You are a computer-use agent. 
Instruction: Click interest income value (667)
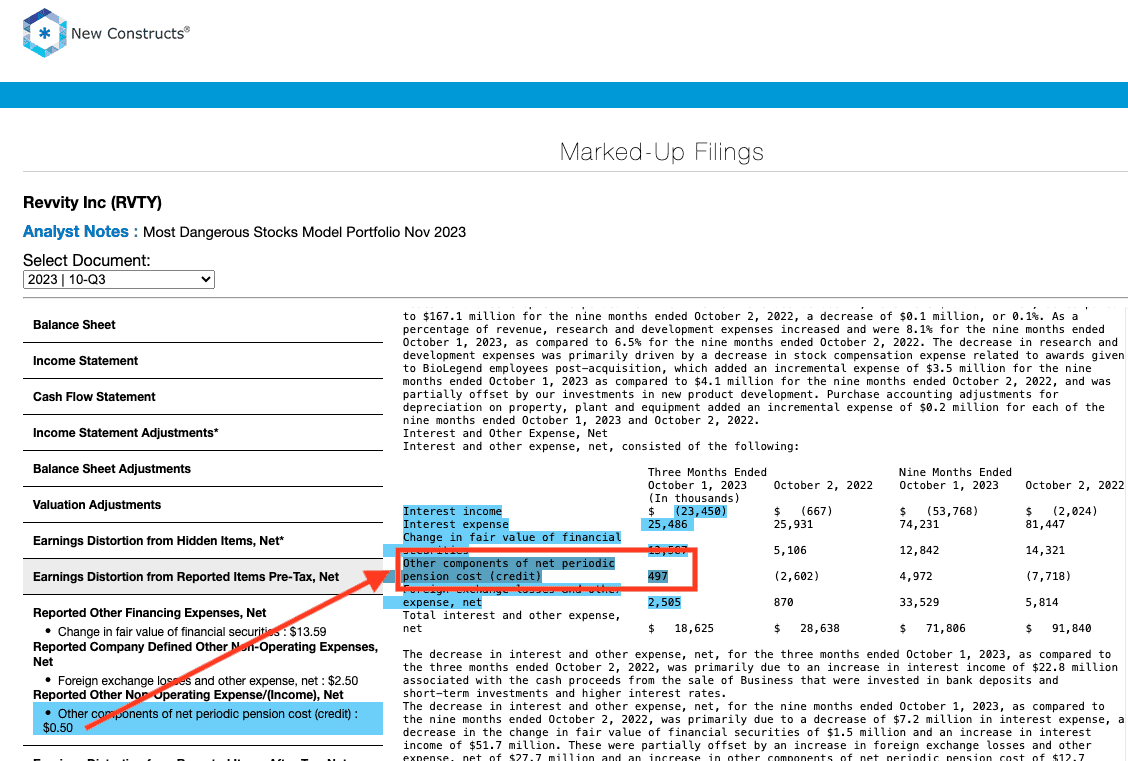pos(817,511)
